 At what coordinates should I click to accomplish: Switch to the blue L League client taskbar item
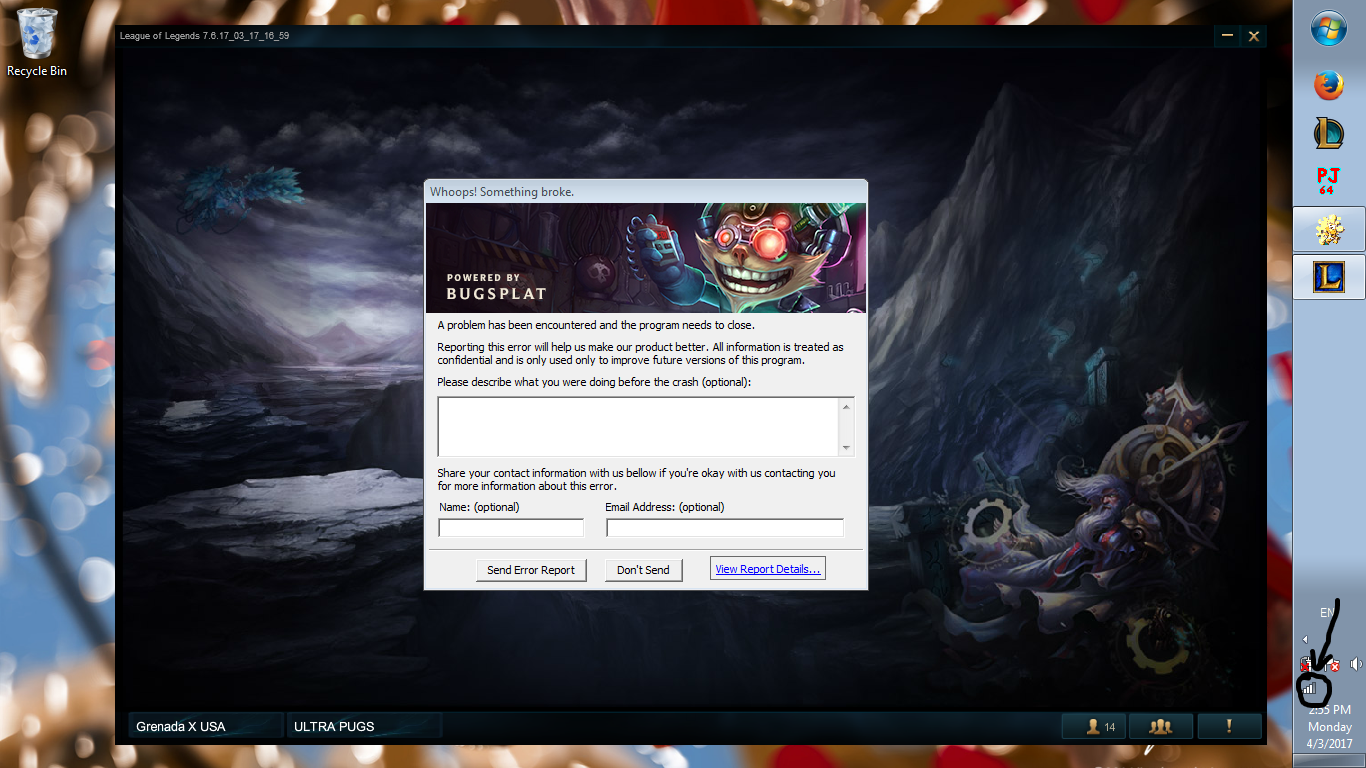[1329, 277]
